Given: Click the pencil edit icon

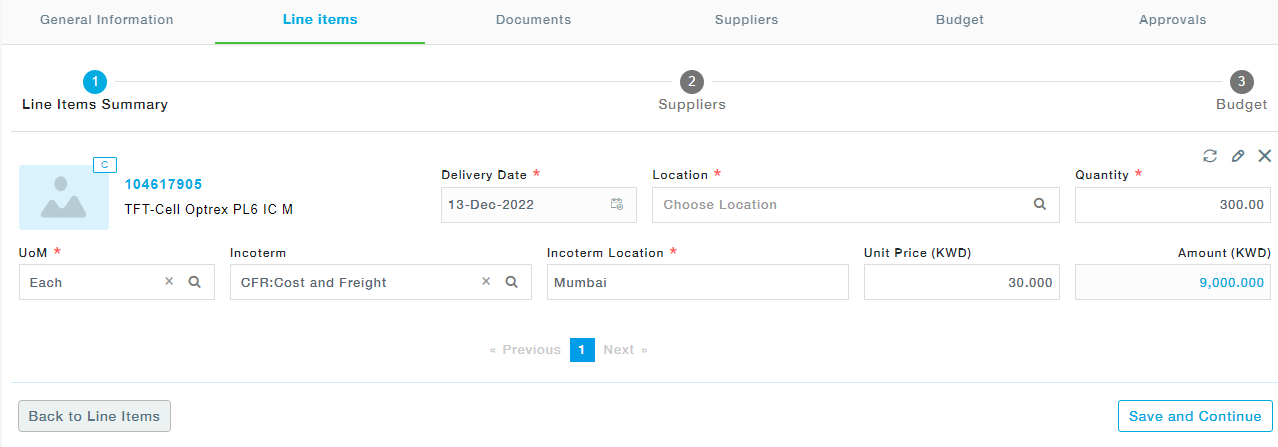Looking at the screenshot, I should coord(1238,156).
